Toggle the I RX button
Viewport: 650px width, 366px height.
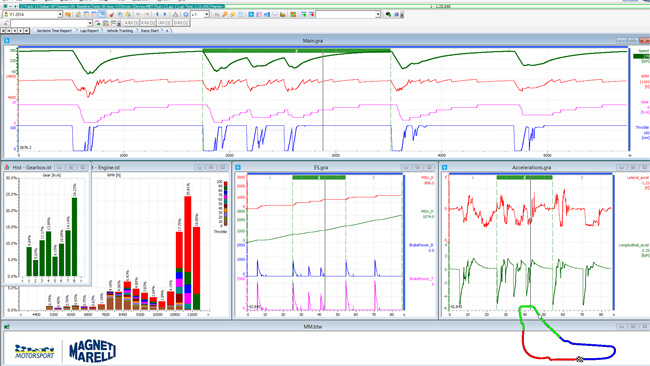pos(163,23)
